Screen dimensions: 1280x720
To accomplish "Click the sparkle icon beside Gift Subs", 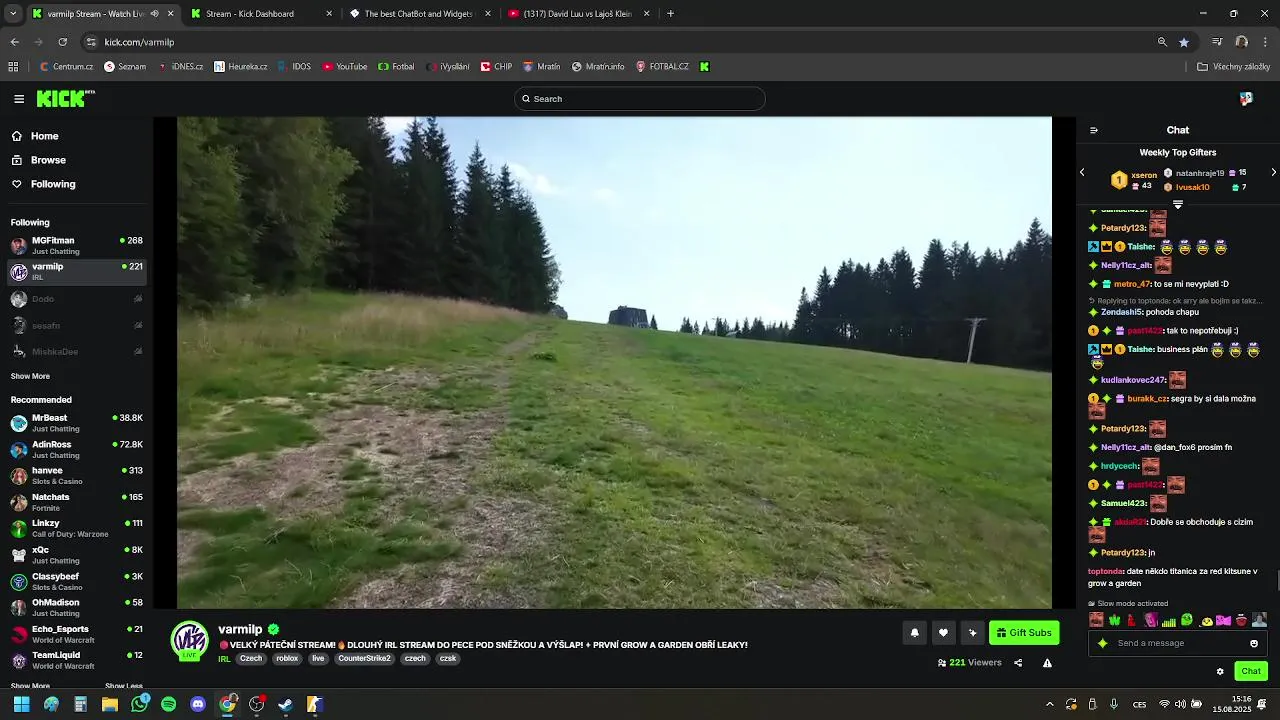I will click(x=972, y=633).
